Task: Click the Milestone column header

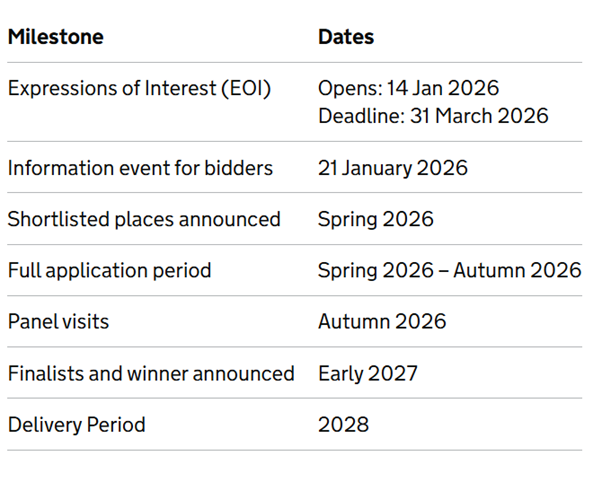Action: click(55, 37)
